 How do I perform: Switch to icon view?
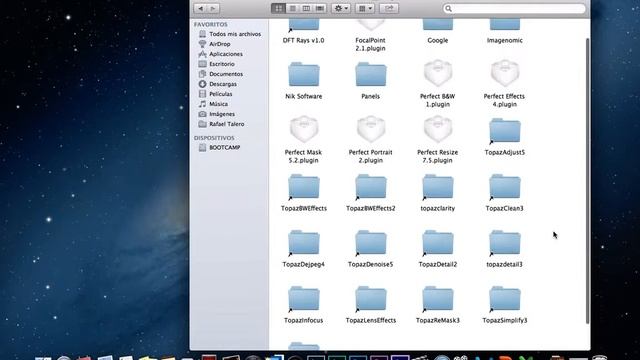278,8
